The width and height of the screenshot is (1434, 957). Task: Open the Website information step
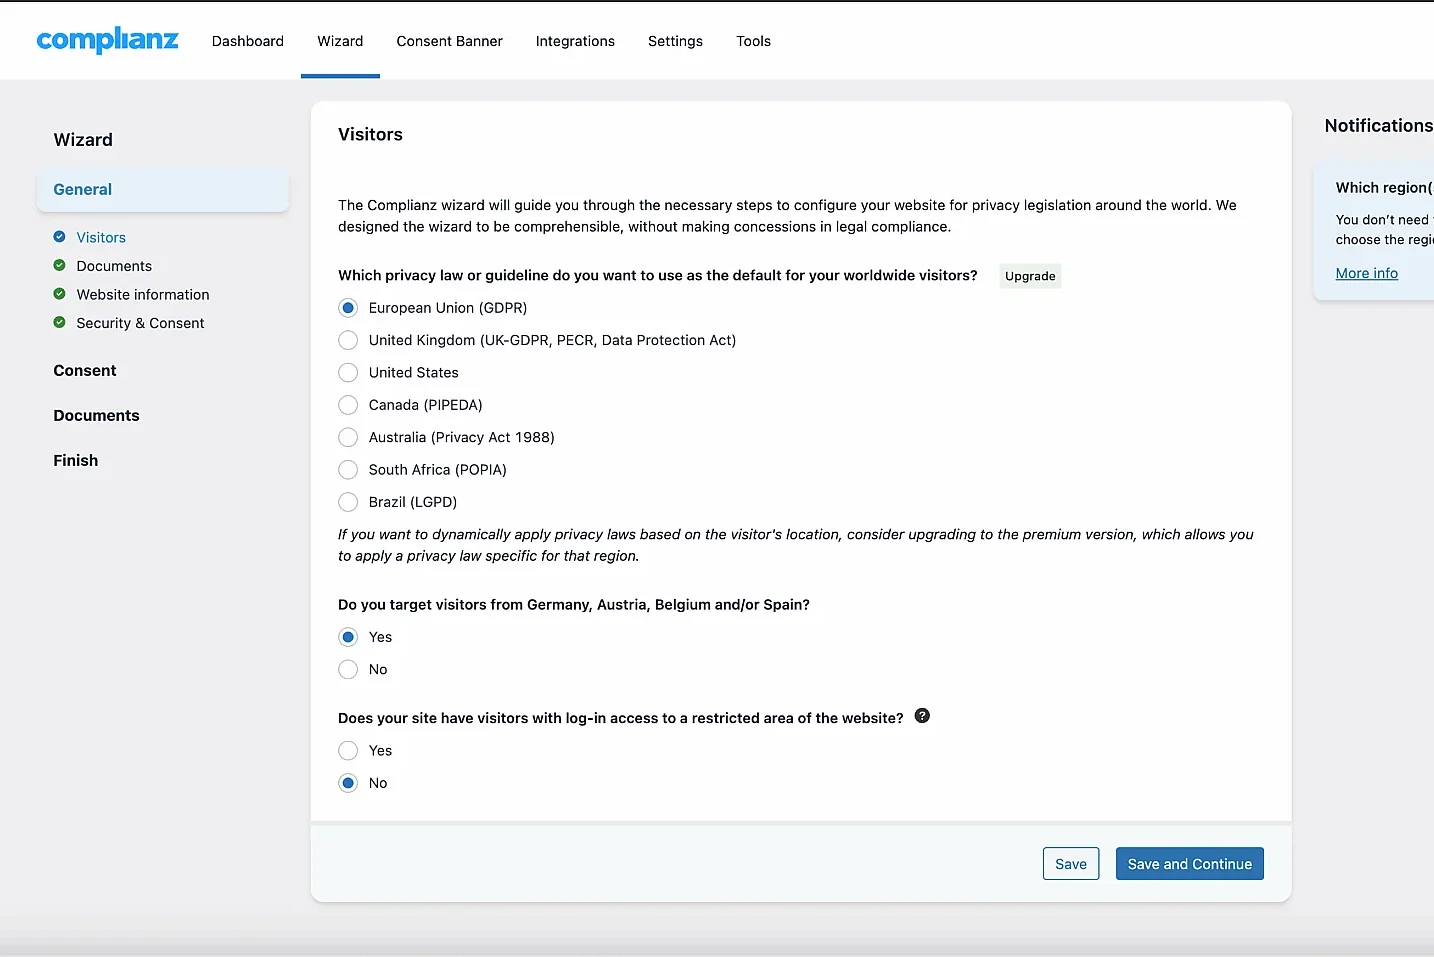click(143, 294)
